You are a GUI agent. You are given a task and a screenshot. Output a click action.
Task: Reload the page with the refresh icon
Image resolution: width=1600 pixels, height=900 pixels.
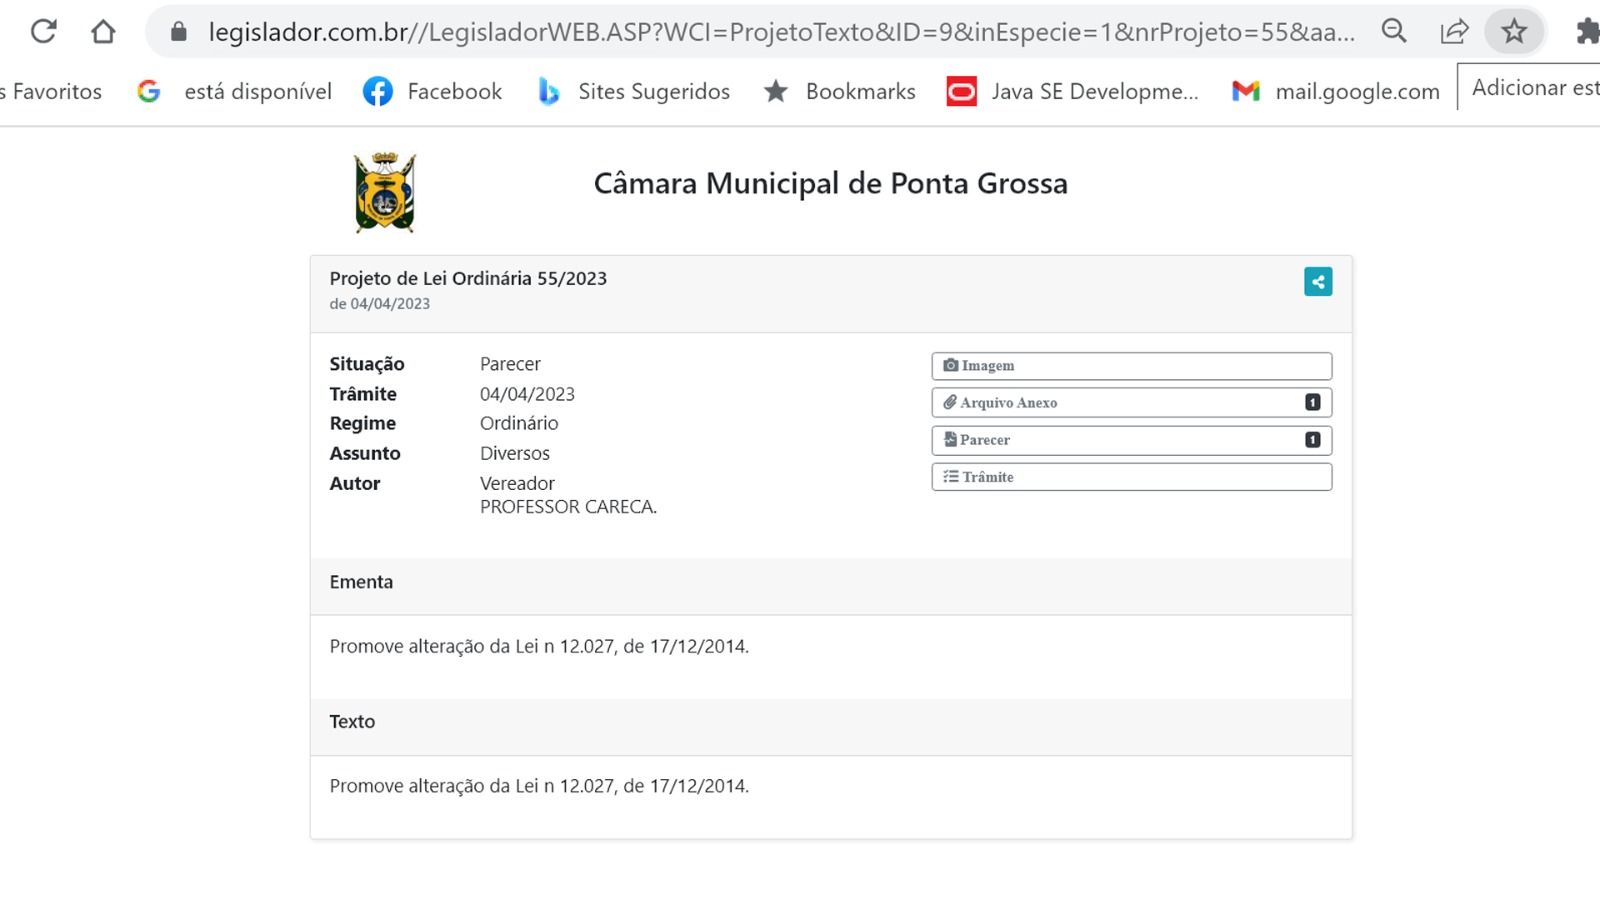[43, 32]
